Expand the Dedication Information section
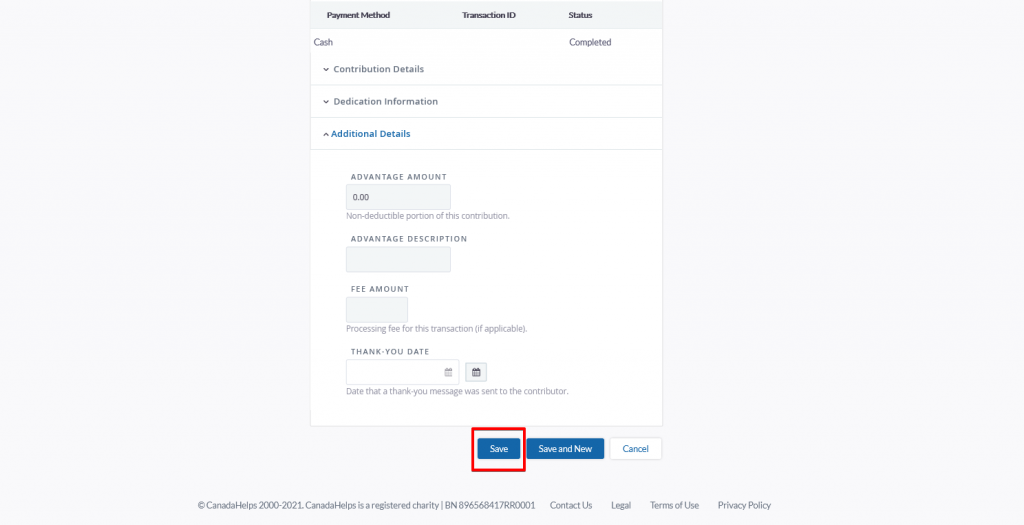Screen dimensions: 1024x525 point(385,101)
